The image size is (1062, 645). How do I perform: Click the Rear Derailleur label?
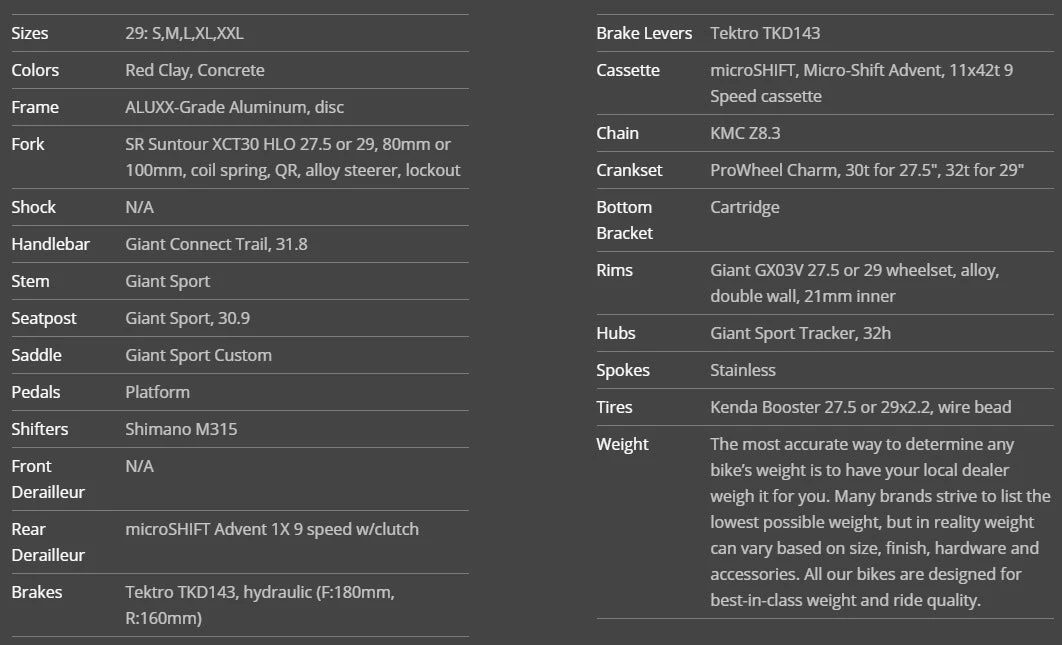click(48, 542)
